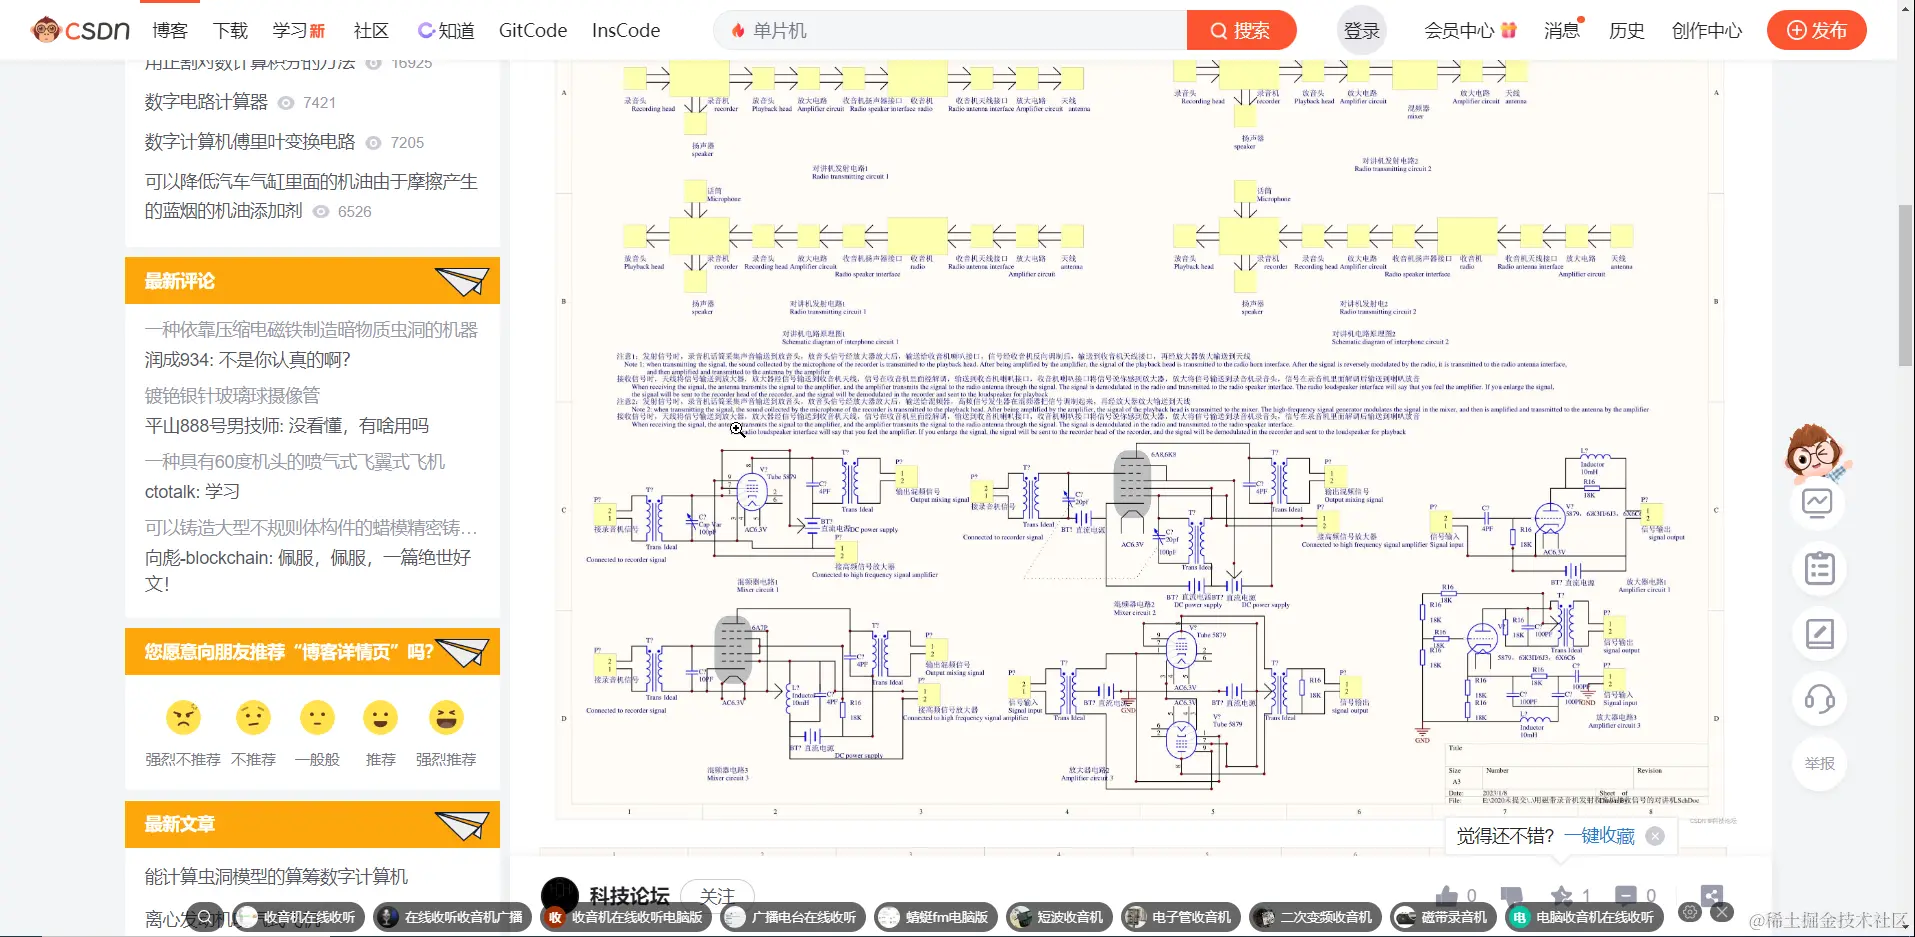
Task: Click the 登录 login button
Action: [1361, 30]
